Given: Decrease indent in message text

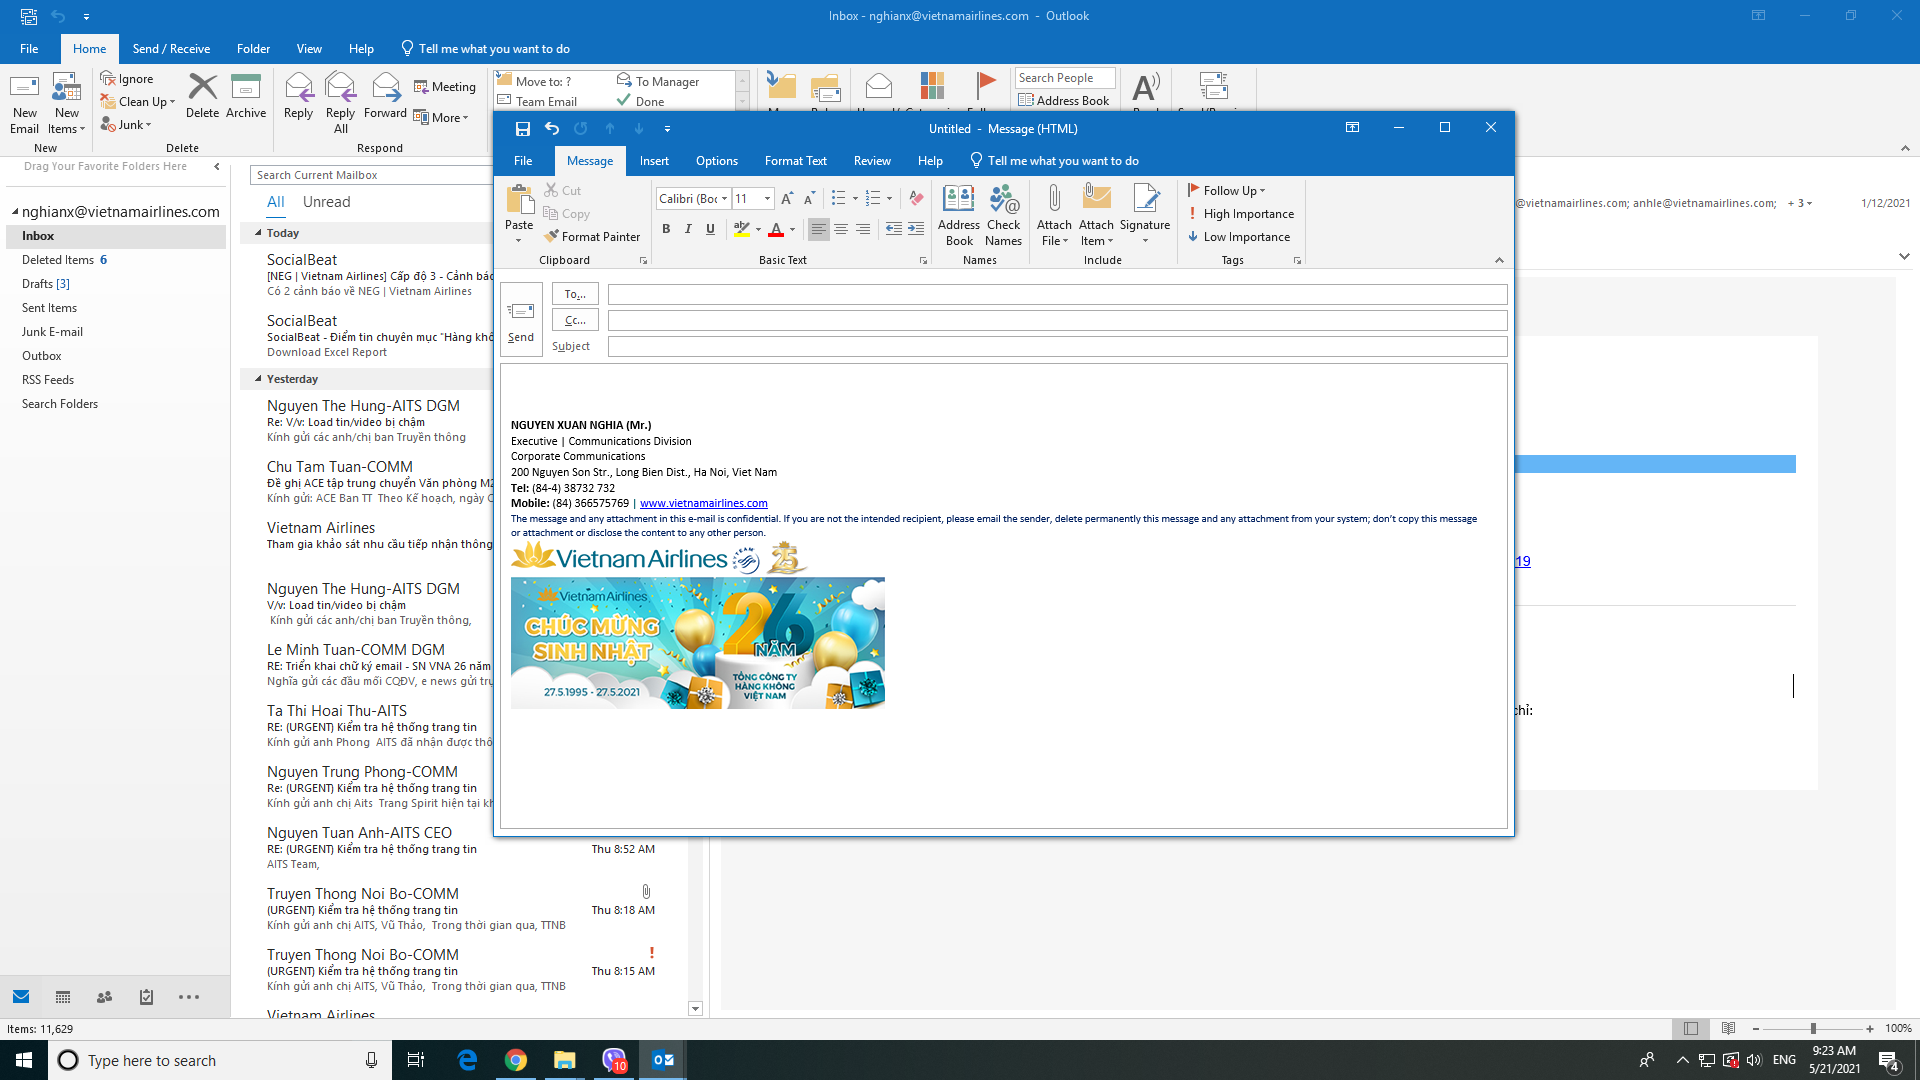Looking at the screenshot, I should pyautogui.click(x=894, y=229).
